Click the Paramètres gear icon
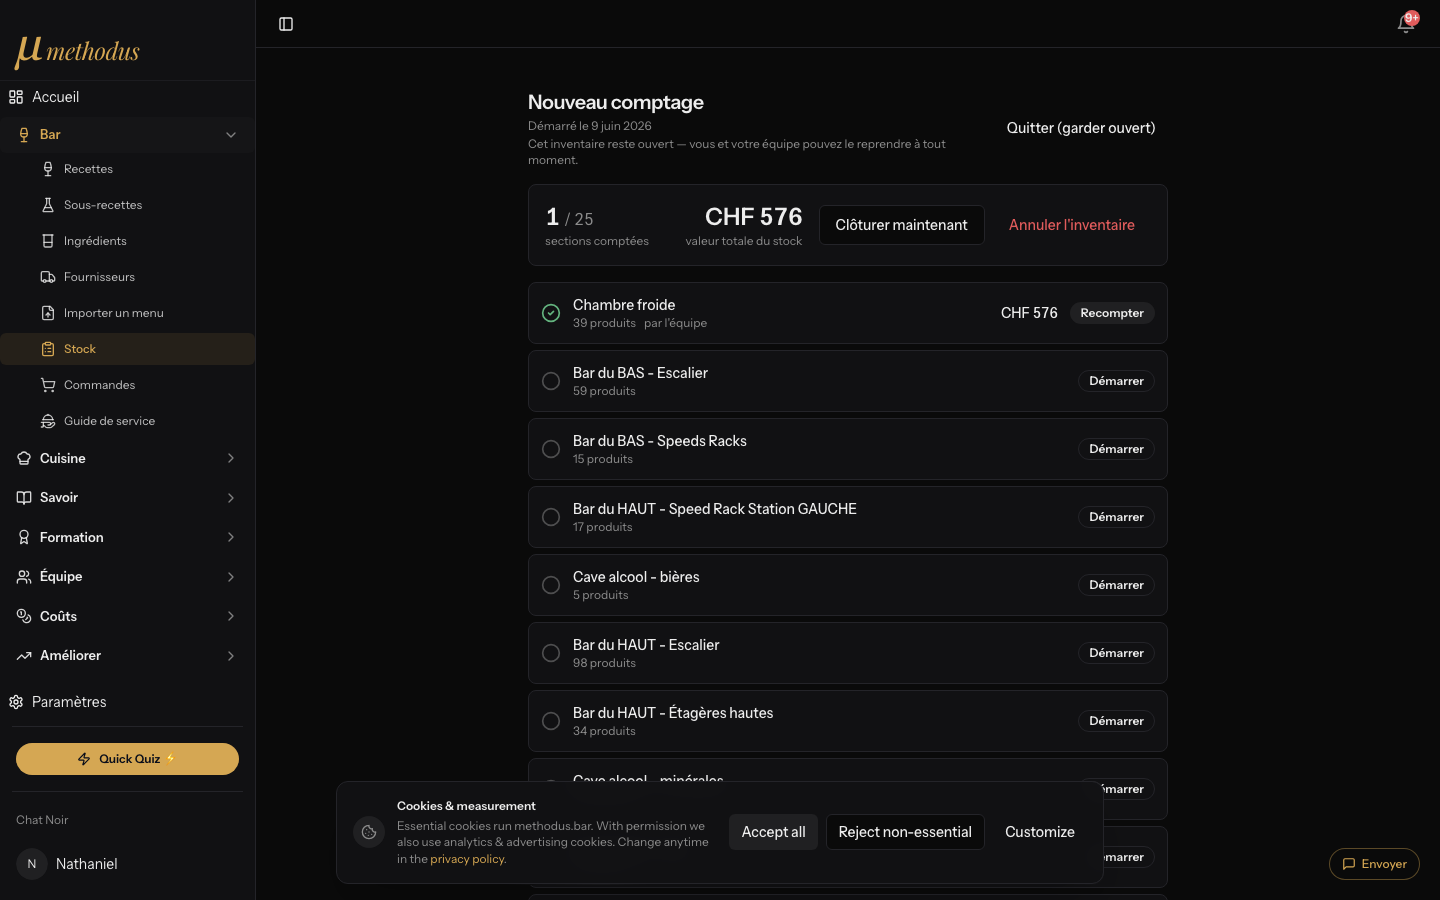This screenshot has height=900, width=1440. (16, 702)
